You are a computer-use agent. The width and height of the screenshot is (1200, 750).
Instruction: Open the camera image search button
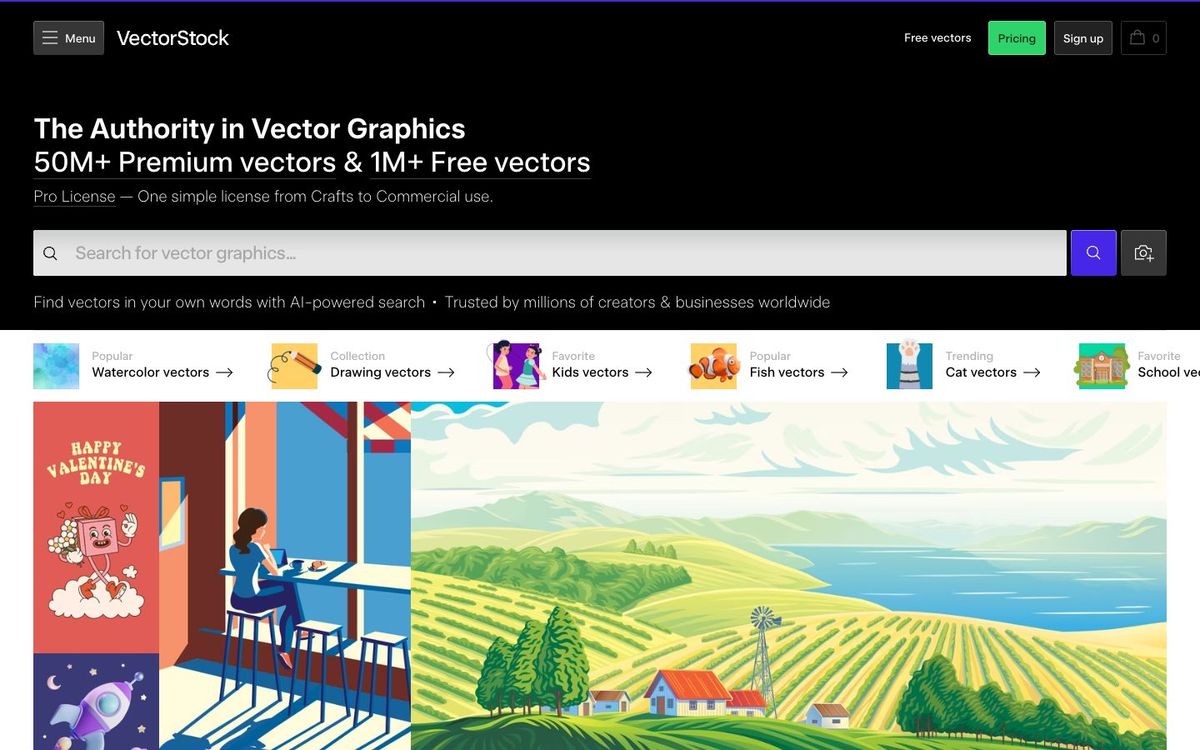1143,253
